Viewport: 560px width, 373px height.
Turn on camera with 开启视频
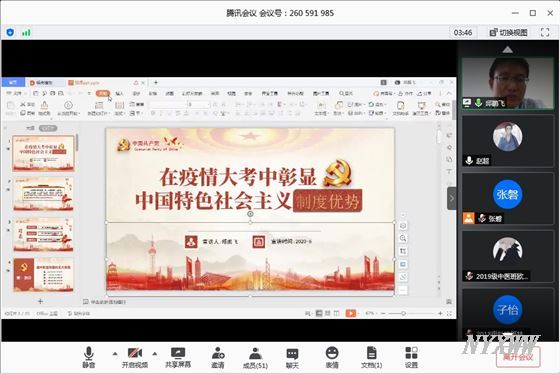point(135,357)
